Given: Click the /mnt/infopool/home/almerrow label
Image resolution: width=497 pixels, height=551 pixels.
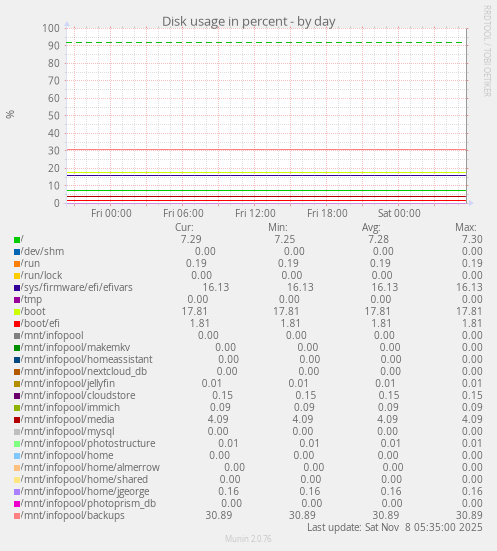Looking at the screenshot, I should coord(90,467).
